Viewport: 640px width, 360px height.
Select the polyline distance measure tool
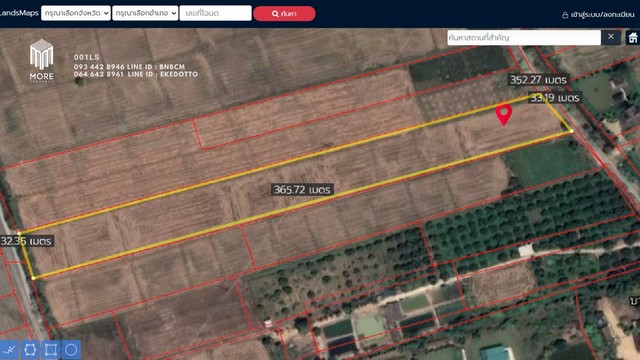[9, 350]
